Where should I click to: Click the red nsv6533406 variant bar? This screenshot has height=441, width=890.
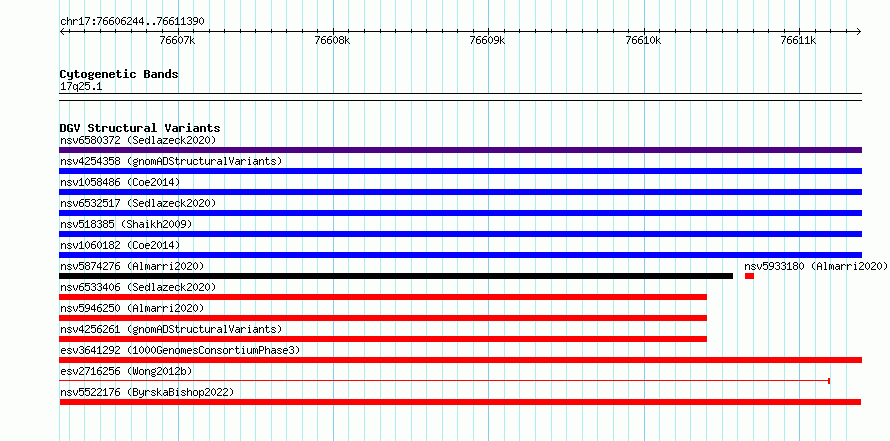[x=383, y=297]
